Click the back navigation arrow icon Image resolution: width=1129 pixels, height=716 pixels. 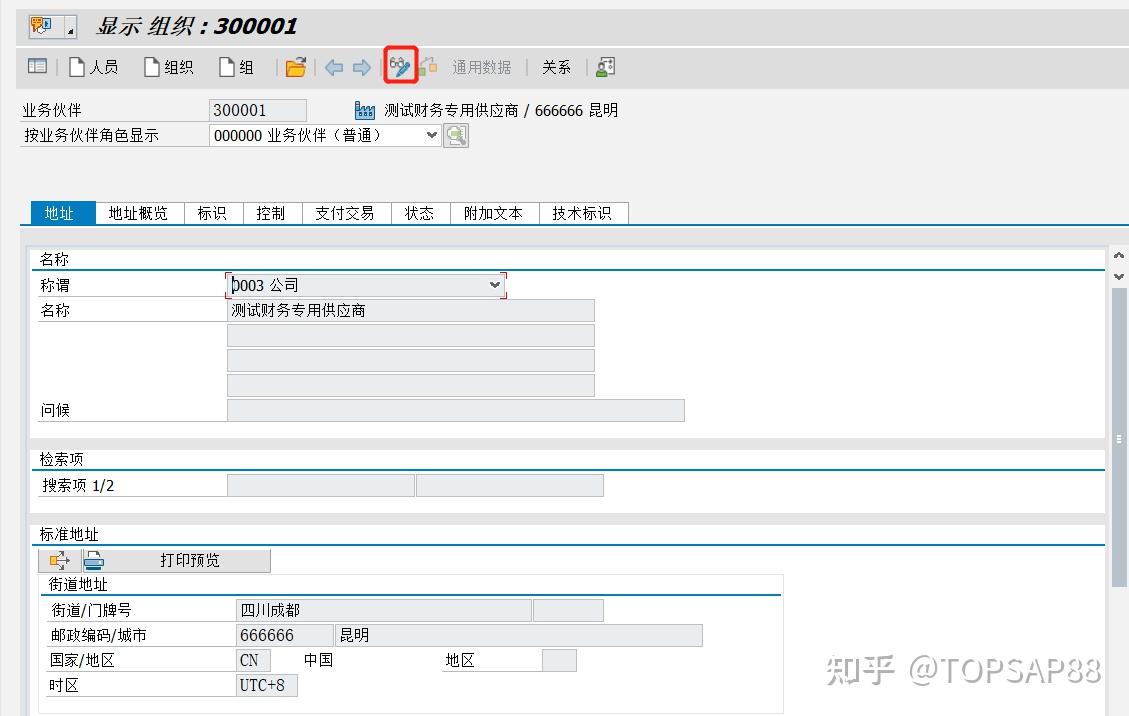(x=333, y=66)
